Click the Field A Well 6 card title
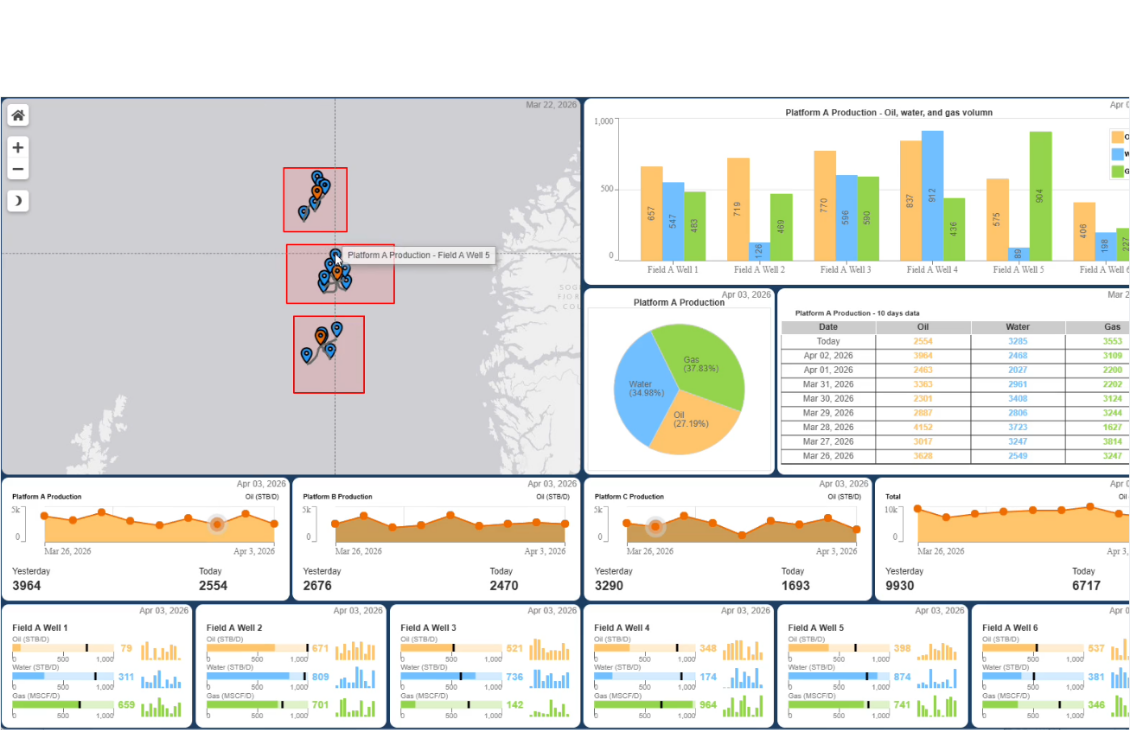1130x730 pixels. point(1010,628)
